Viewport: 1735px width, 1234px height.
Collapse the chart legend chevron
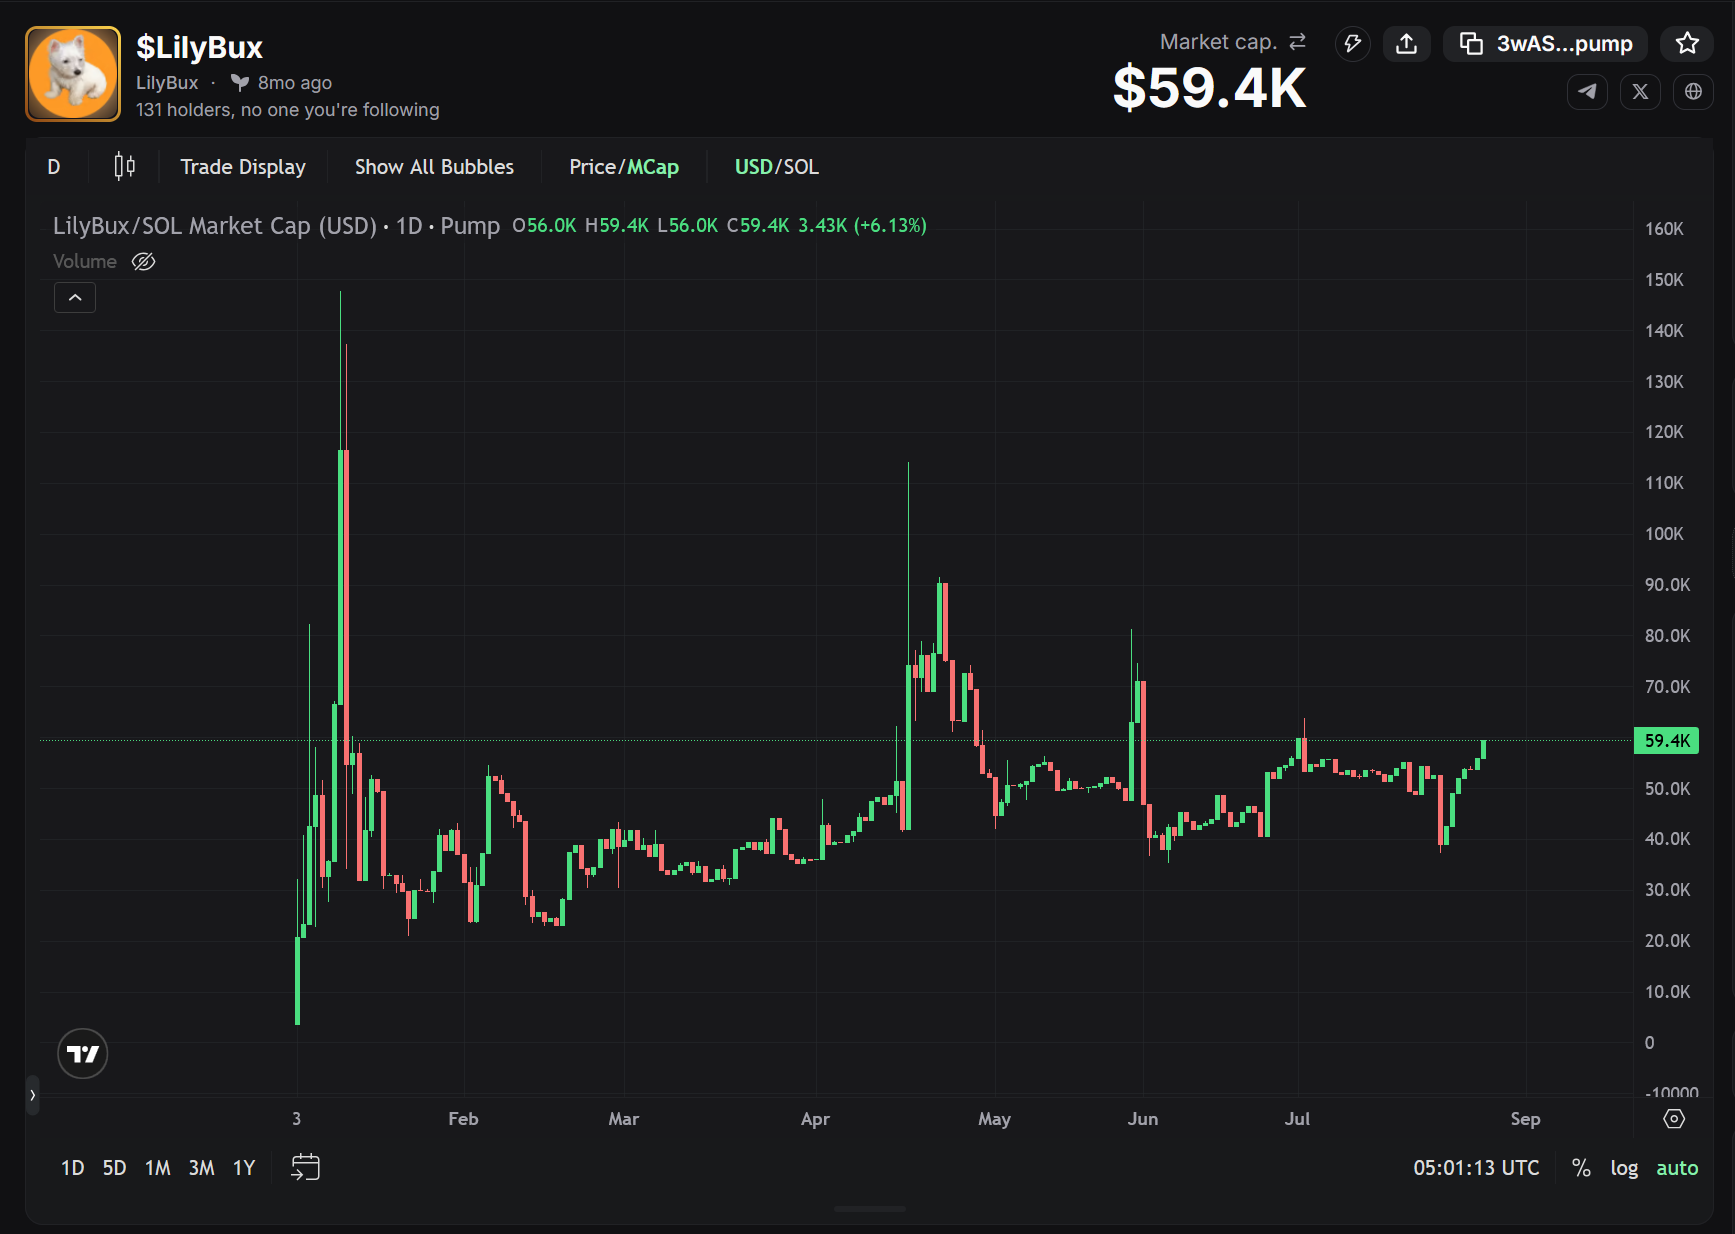point(75,298)
